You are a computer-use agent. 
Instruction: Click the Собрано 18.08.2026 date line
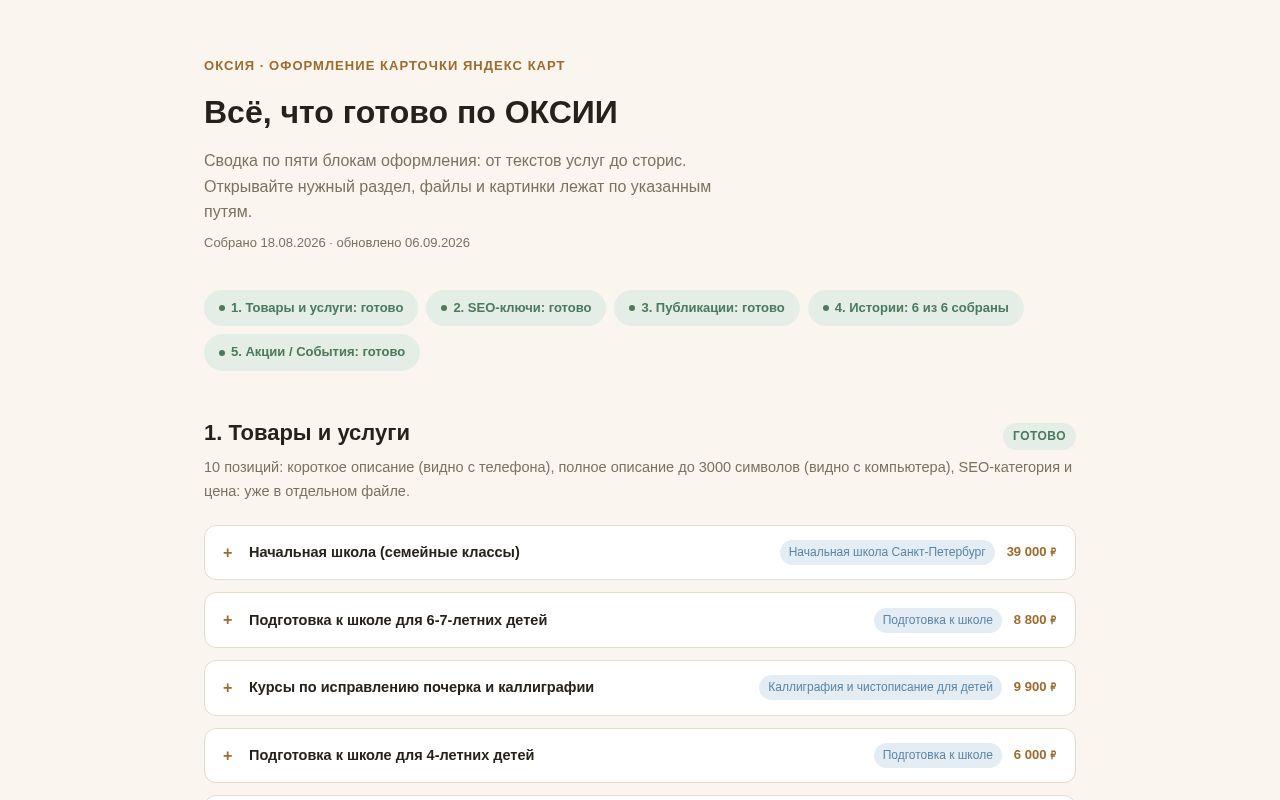(337, 243)
